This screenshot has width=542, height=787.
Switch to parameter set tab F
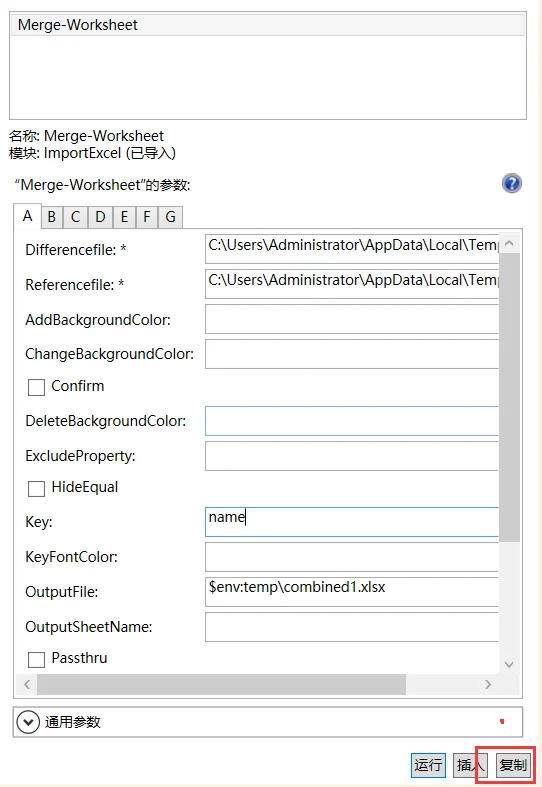(147, 217)
